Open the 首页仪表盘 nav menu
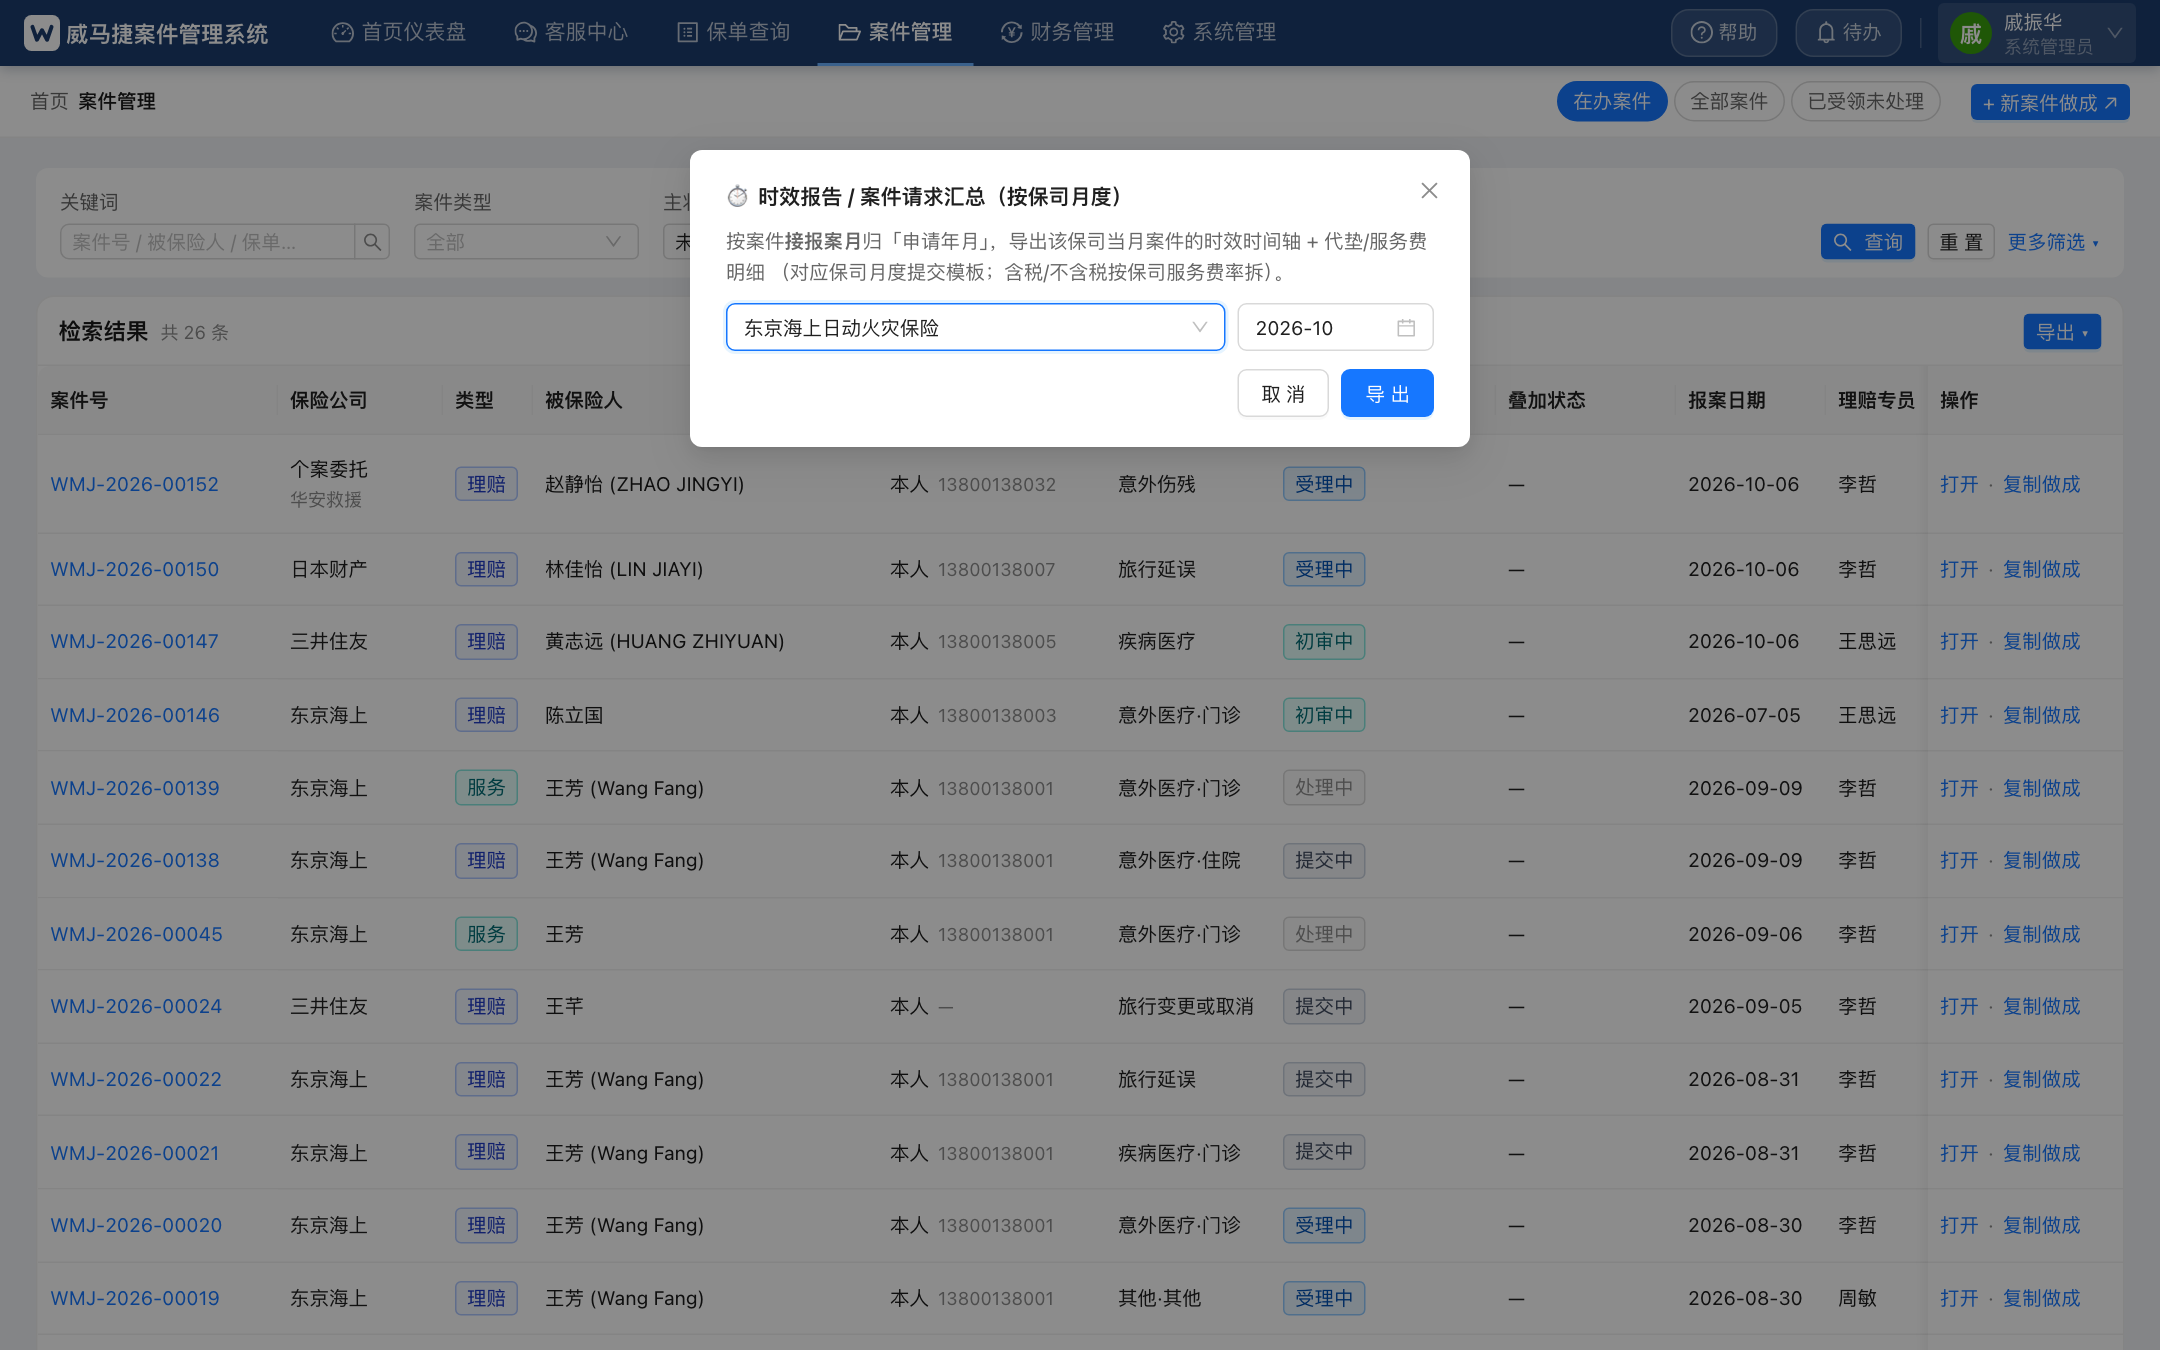The height and width of the screenshot is (1350, 2160). tap(399, 33)
